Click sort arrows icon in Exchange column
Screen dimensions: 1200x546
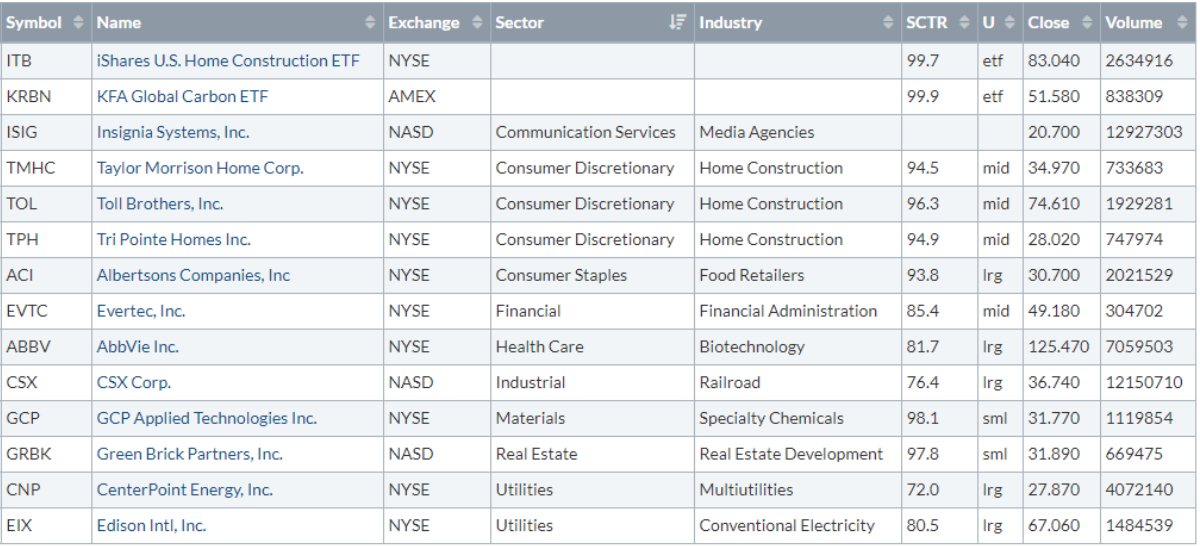477,23
